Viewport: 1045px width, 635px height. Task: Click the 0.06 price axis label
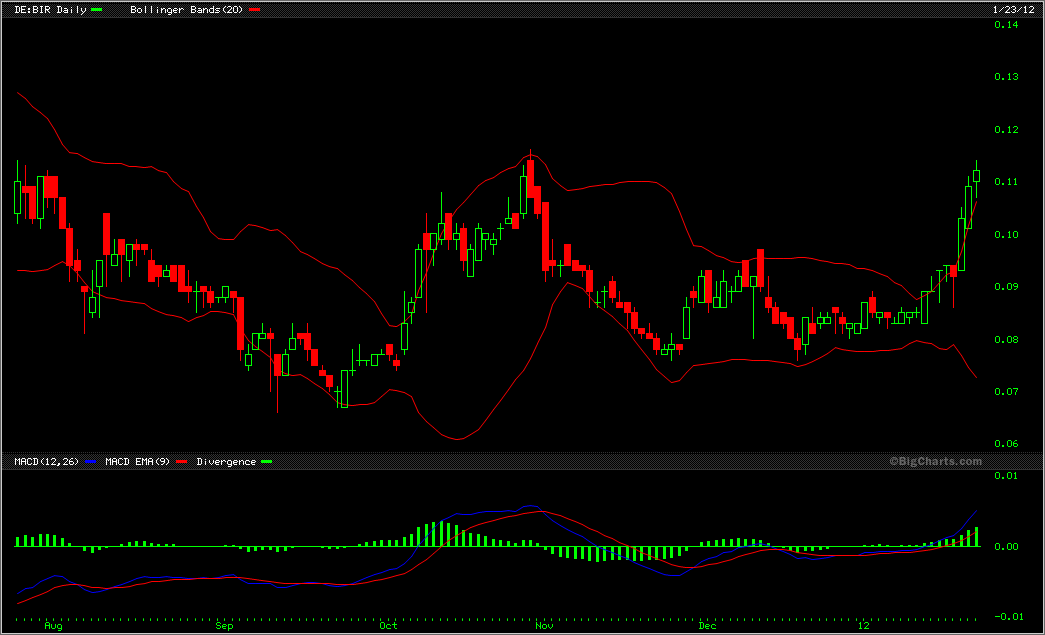(x=1006, y=444)
